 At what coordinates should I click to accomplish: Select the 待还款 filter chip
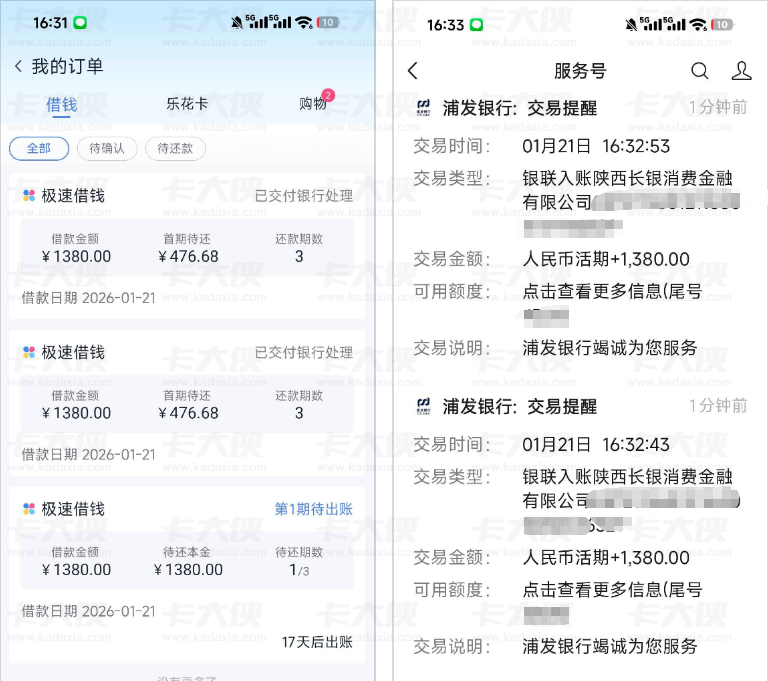coord(175,148)
